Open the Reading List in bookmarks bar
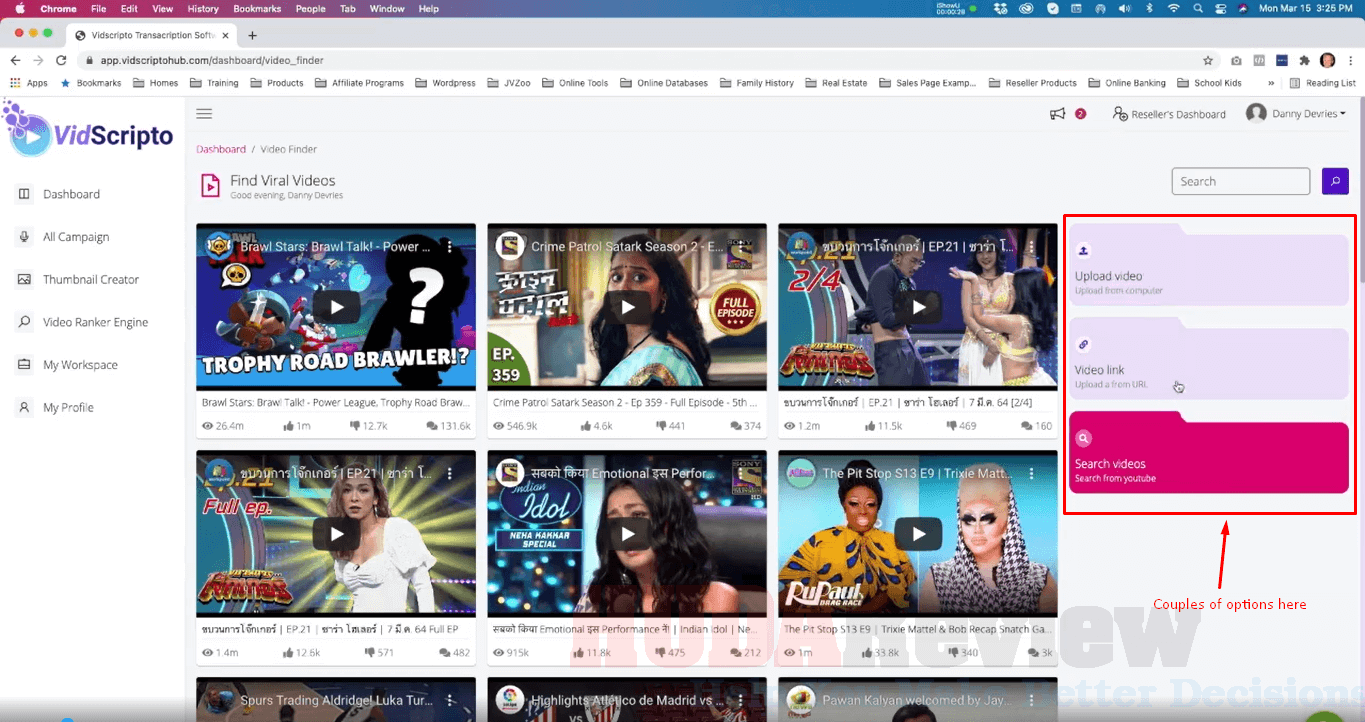This screenshot has height=722, width=1365. pos(1322,83)
